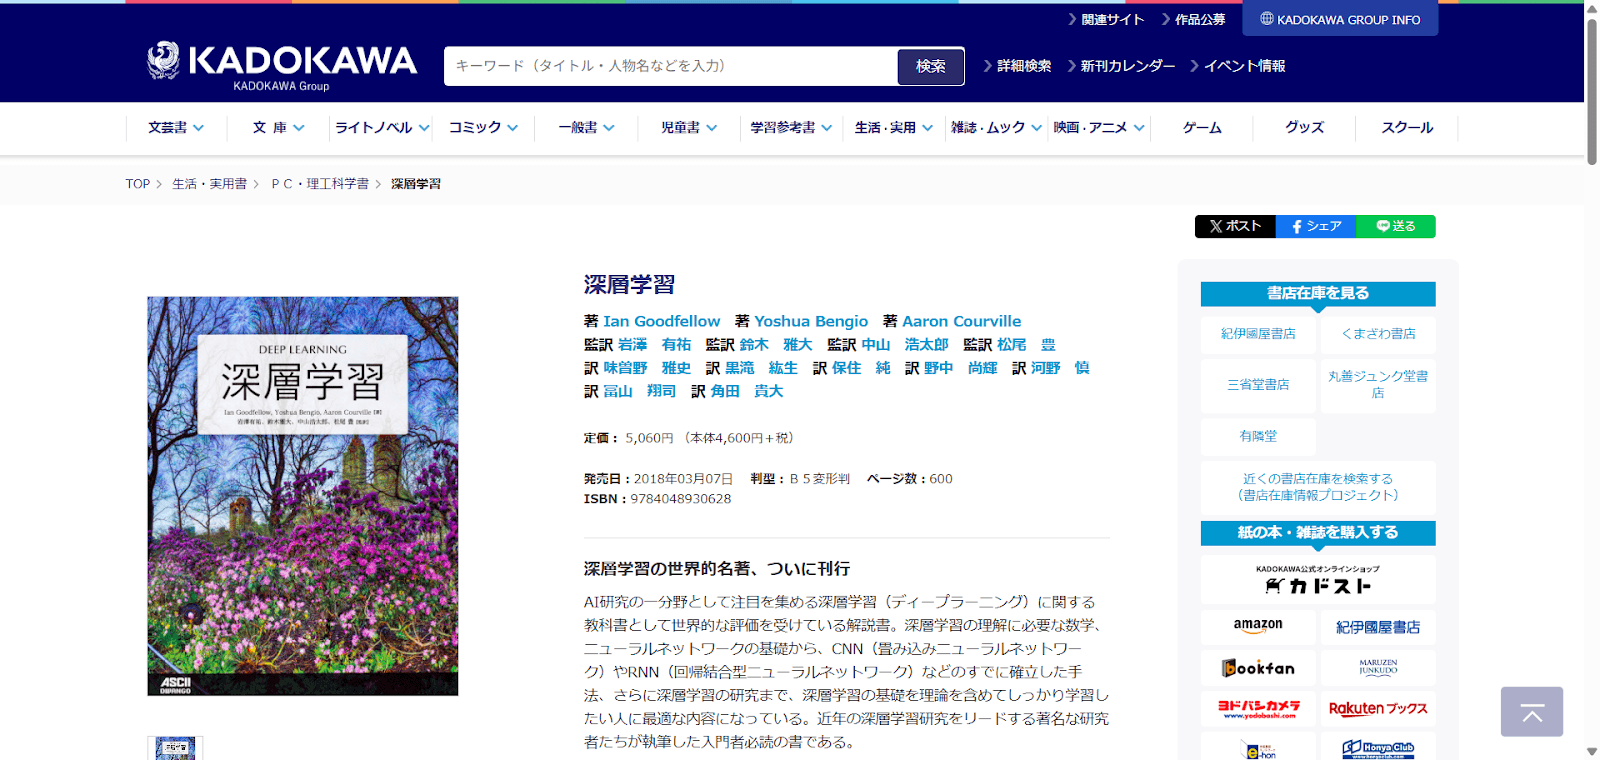Open KADOKAWA GROUP INFO globe link

(x=1340, y=19)
